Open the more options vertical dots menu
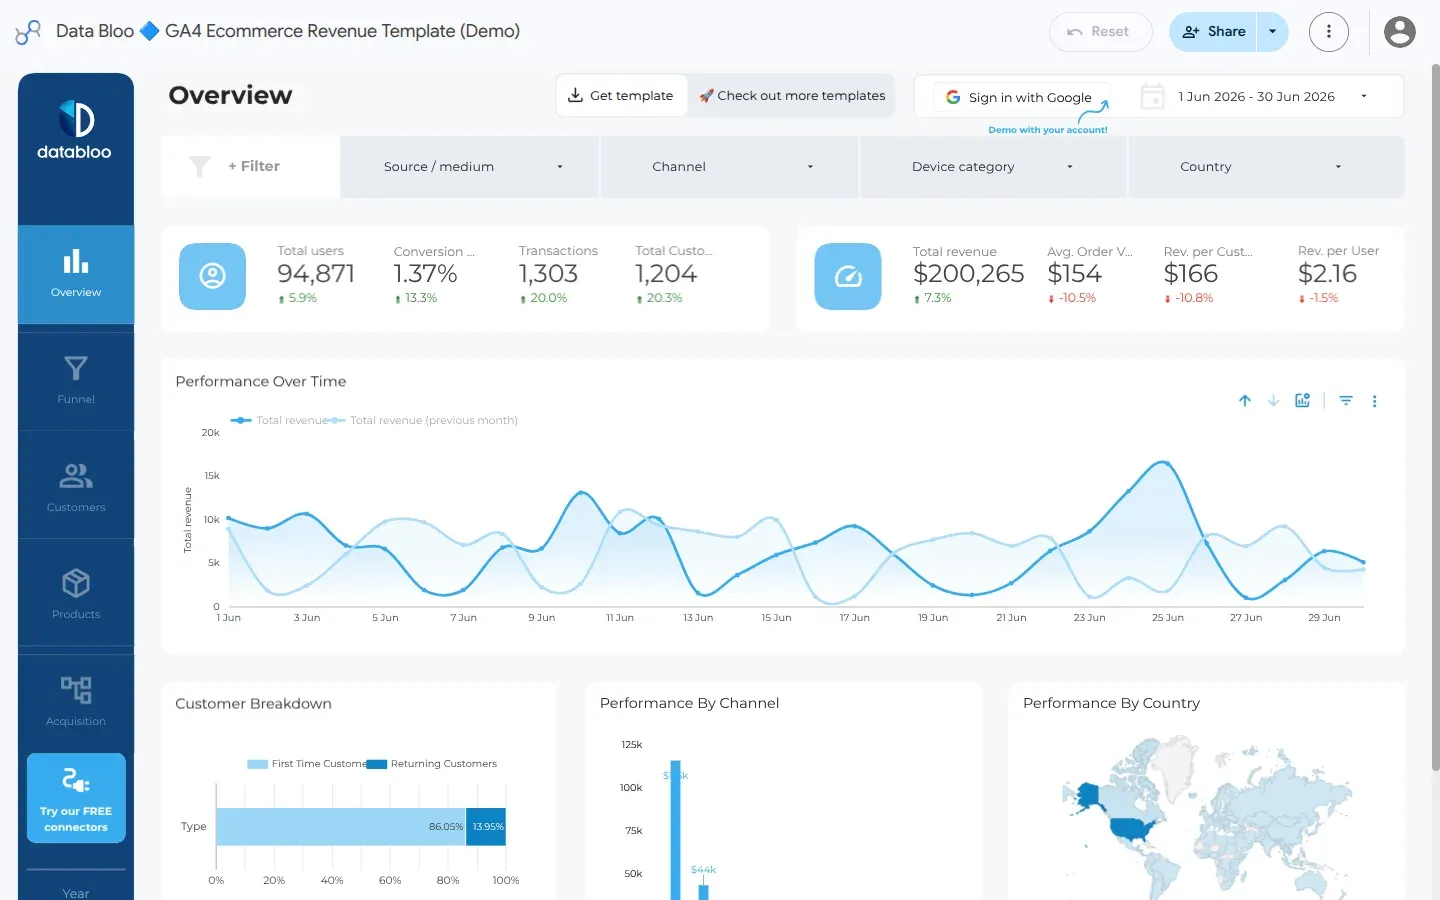 pyautogui.click(x=1328, y=32)
